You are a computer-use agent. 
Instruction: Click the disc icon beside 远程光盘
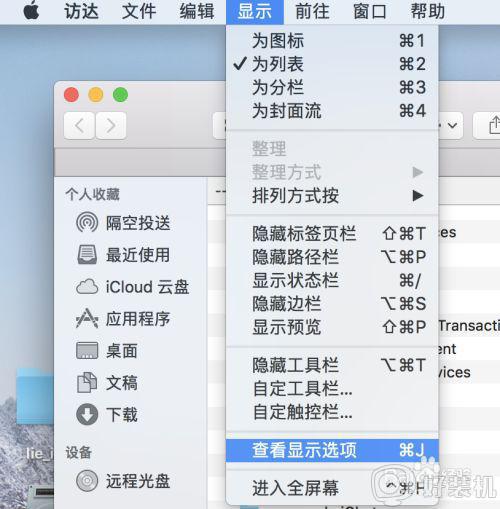coord(87,481)
